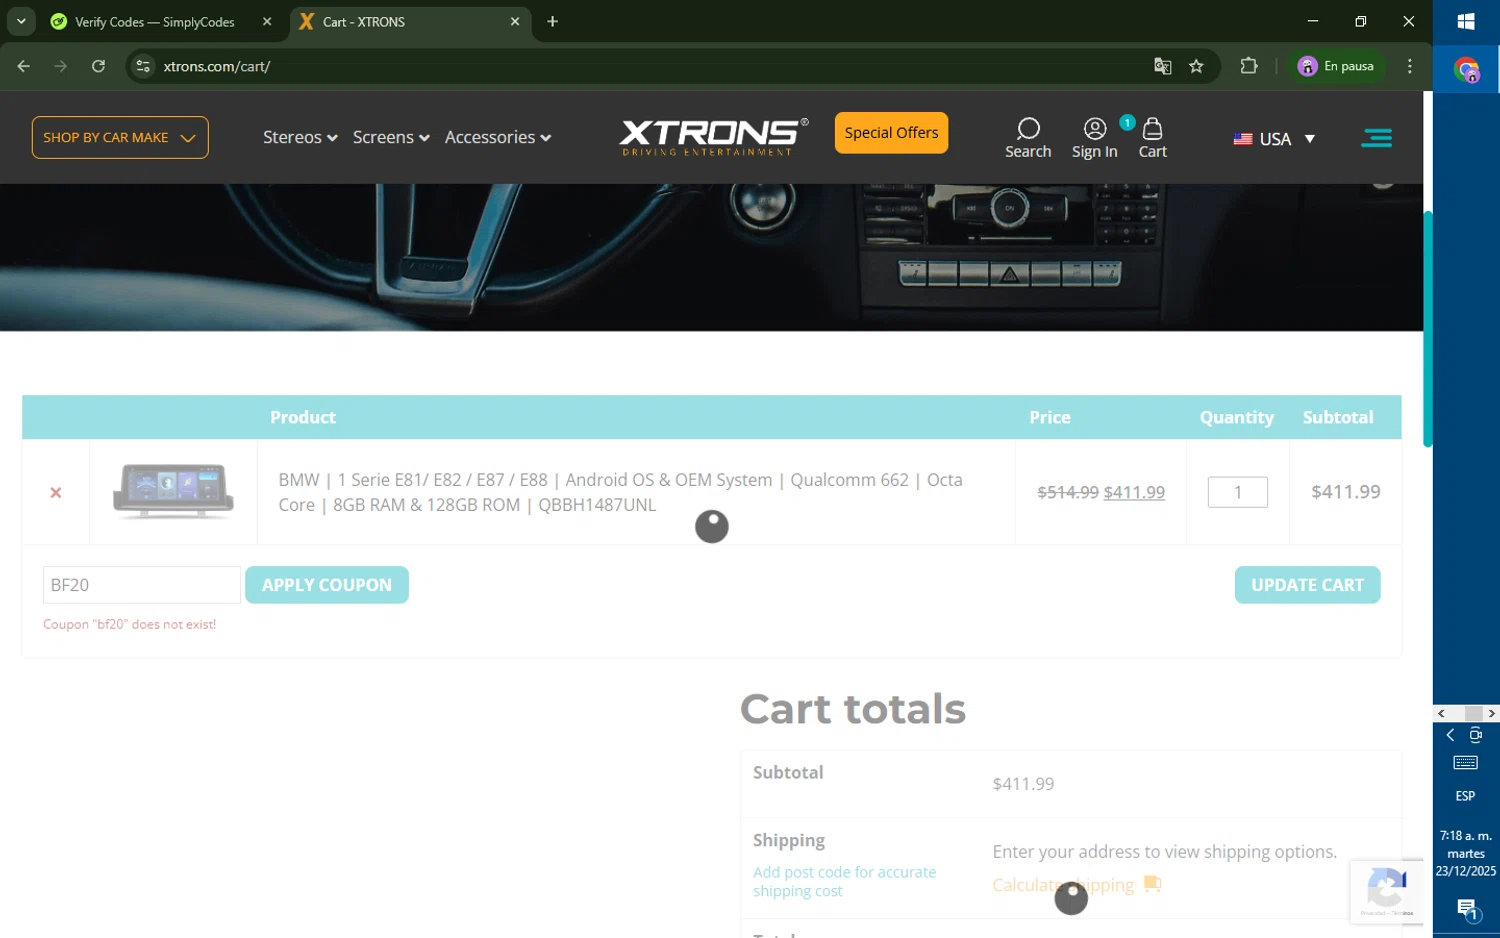Click the Cart totals heading

[x=853, y=709]
